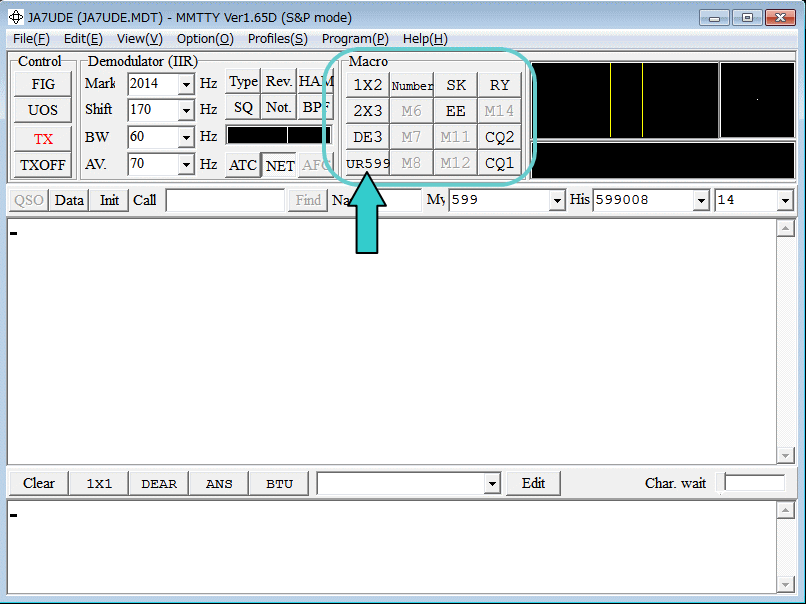Send the CQ2 macro
806x604 pixels.
(499, 137)
